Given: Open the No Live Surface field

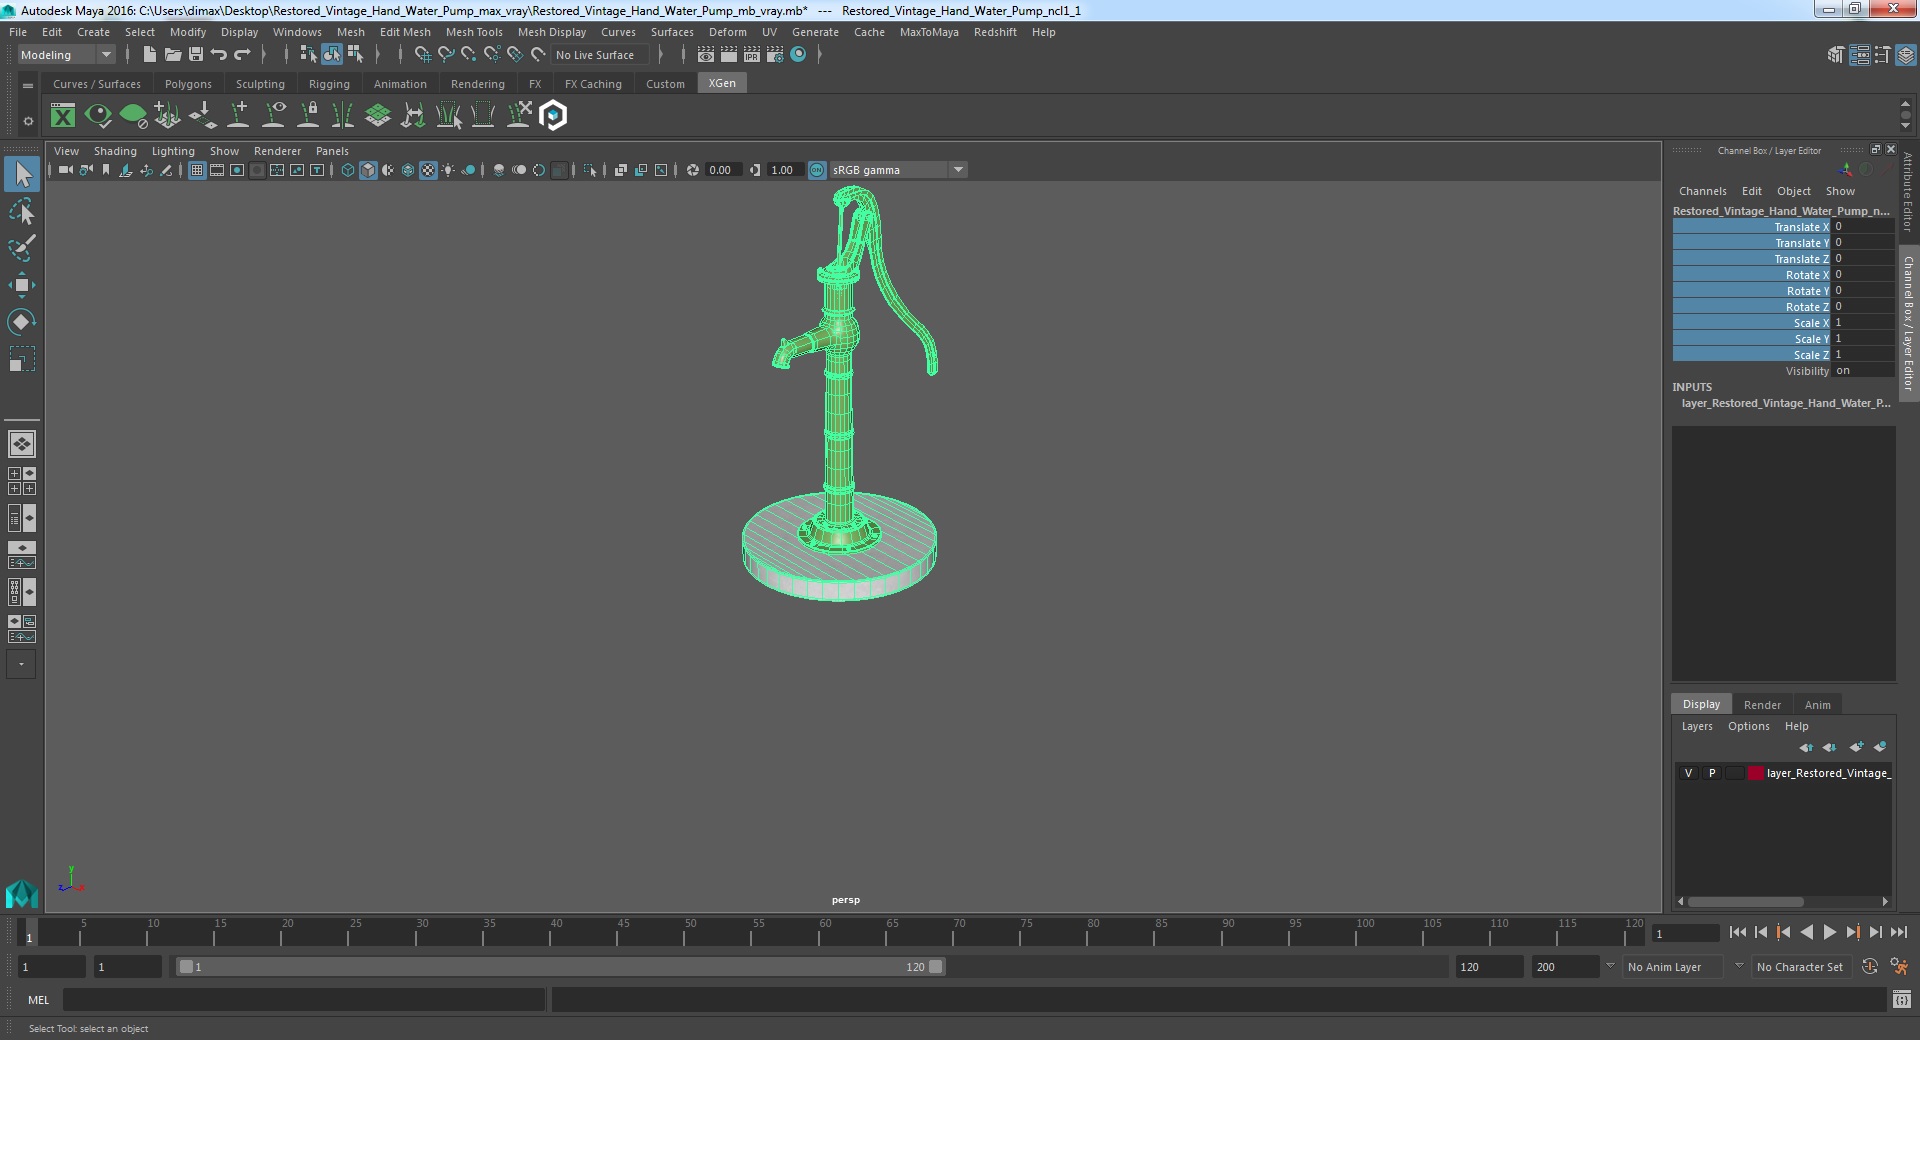Looking at the screenshot, I should pyautogui.click(x=600, y=55).
